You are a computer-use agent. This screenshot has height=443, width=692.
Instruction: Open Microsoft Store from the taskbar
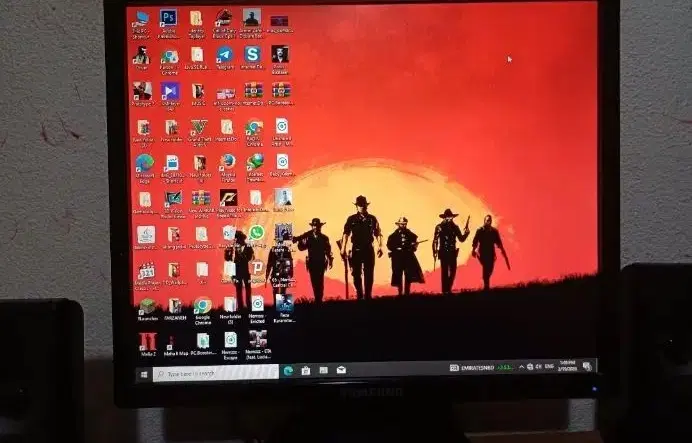coord(305,371)
